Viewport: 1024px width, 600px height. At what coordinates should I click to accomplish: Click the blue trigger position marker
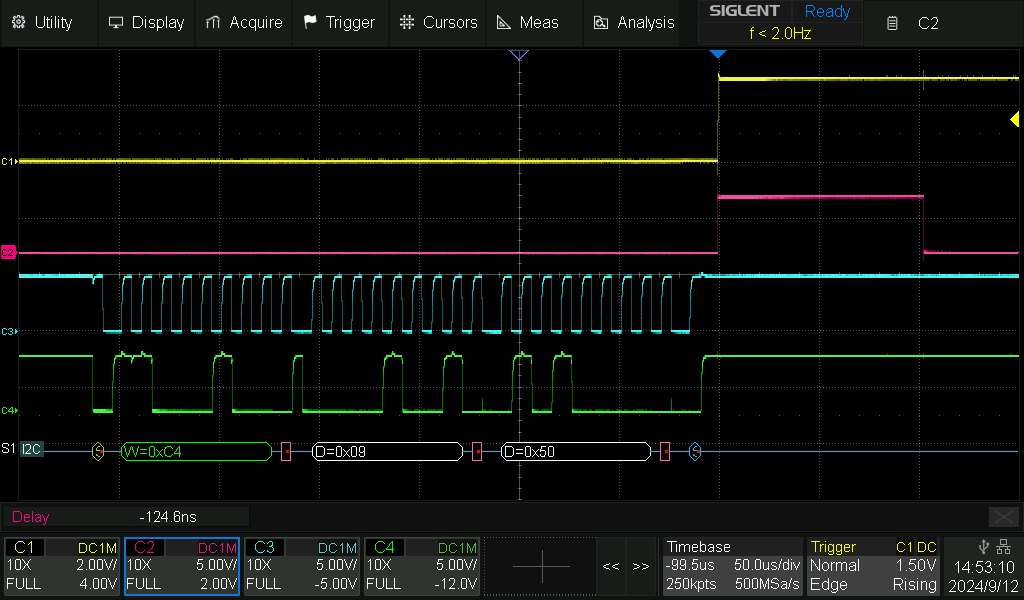coord(718,53)
